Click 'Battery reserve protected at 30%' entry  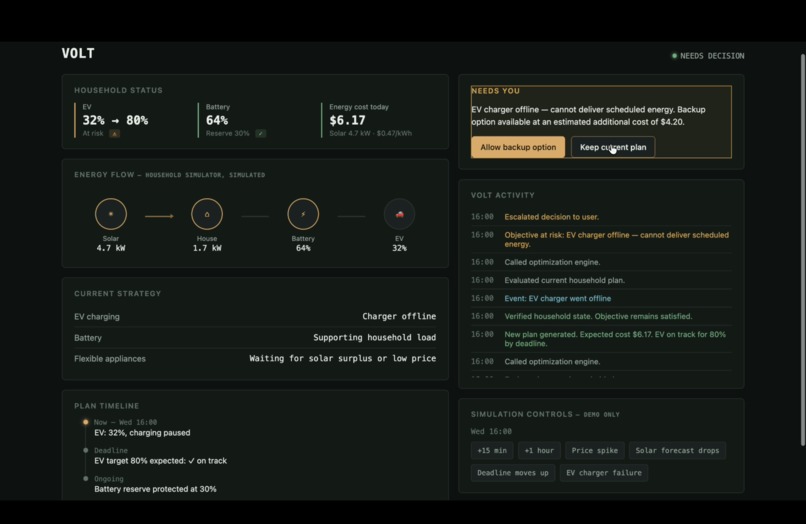point(155,489)
